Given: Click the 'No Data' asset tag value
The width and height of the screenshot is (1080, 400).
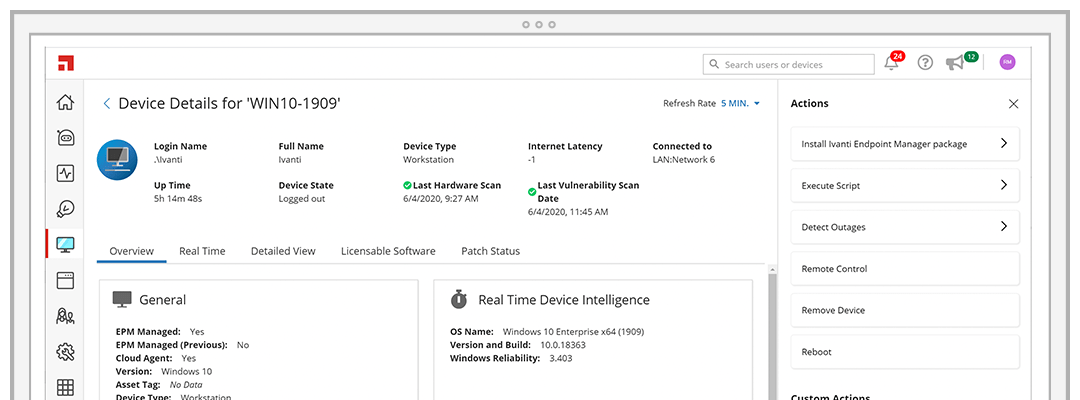Looking at the screenshot, I should click(186, 385).
